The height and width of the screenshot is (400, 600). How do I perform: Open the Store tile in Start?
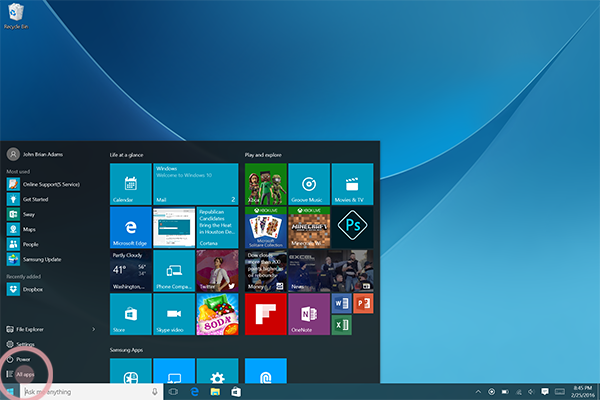click(130, 314)
